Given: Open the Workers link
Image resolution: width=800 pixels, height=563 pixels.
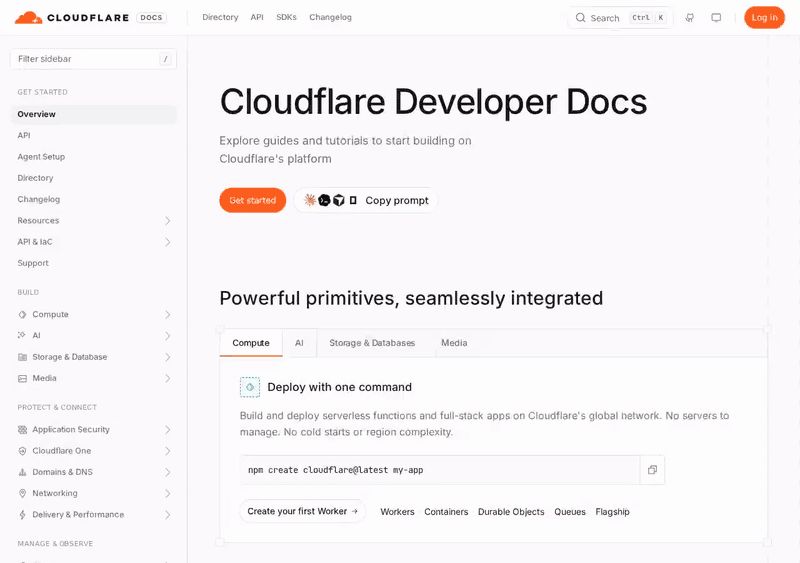Looking at the screenshot, I should pyautogui.click(x=397, y=511).
